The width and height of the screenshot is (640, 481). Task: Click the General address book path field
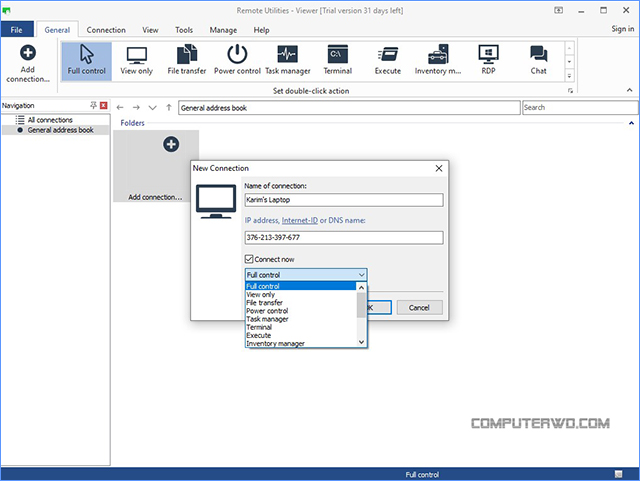point(349,108)
